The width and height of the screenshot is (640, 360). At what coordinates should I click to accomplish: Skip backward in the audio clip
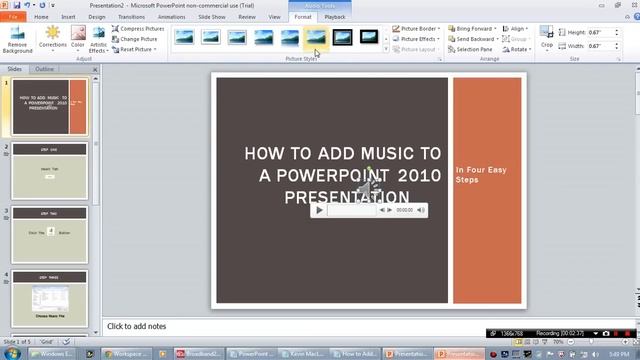382,210
